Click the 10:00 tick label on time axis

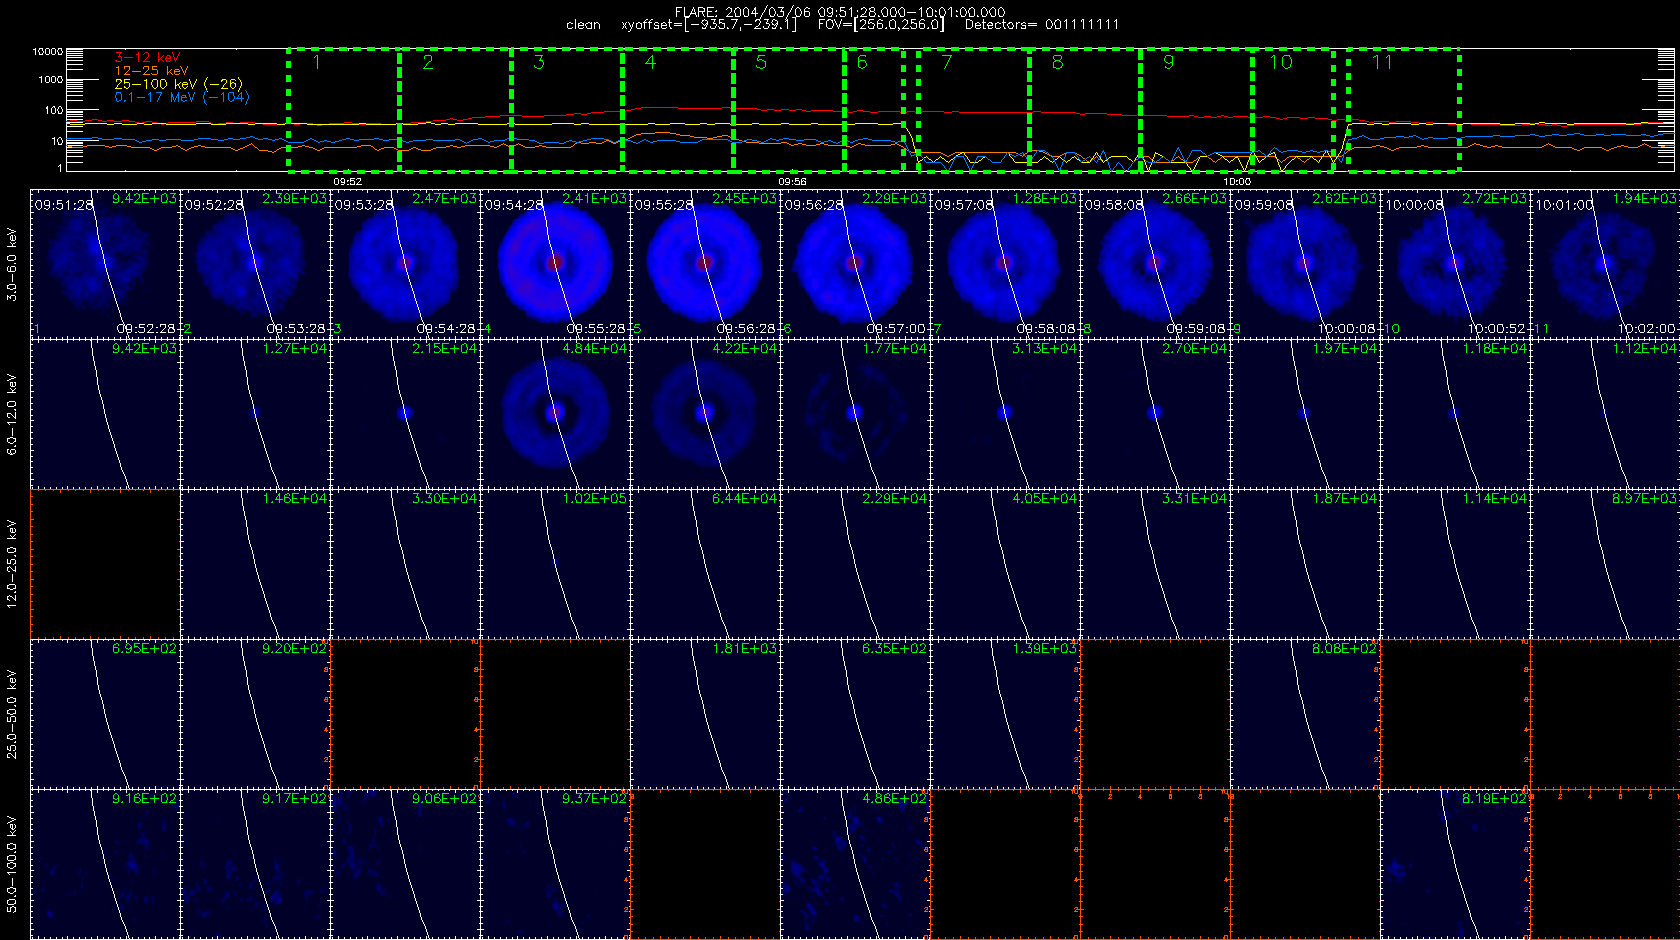pyautogui.click(x=1237, y=182)
